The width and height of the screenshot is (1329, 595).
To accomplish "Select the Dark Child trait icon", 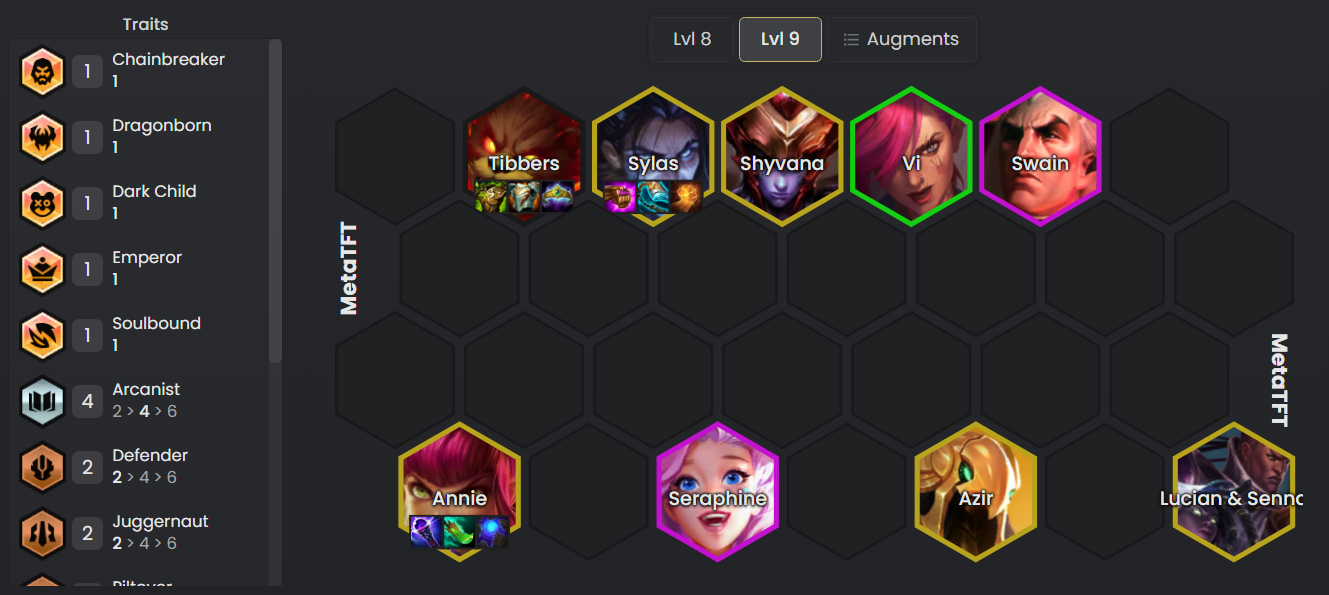I will (x=42, y=204).
